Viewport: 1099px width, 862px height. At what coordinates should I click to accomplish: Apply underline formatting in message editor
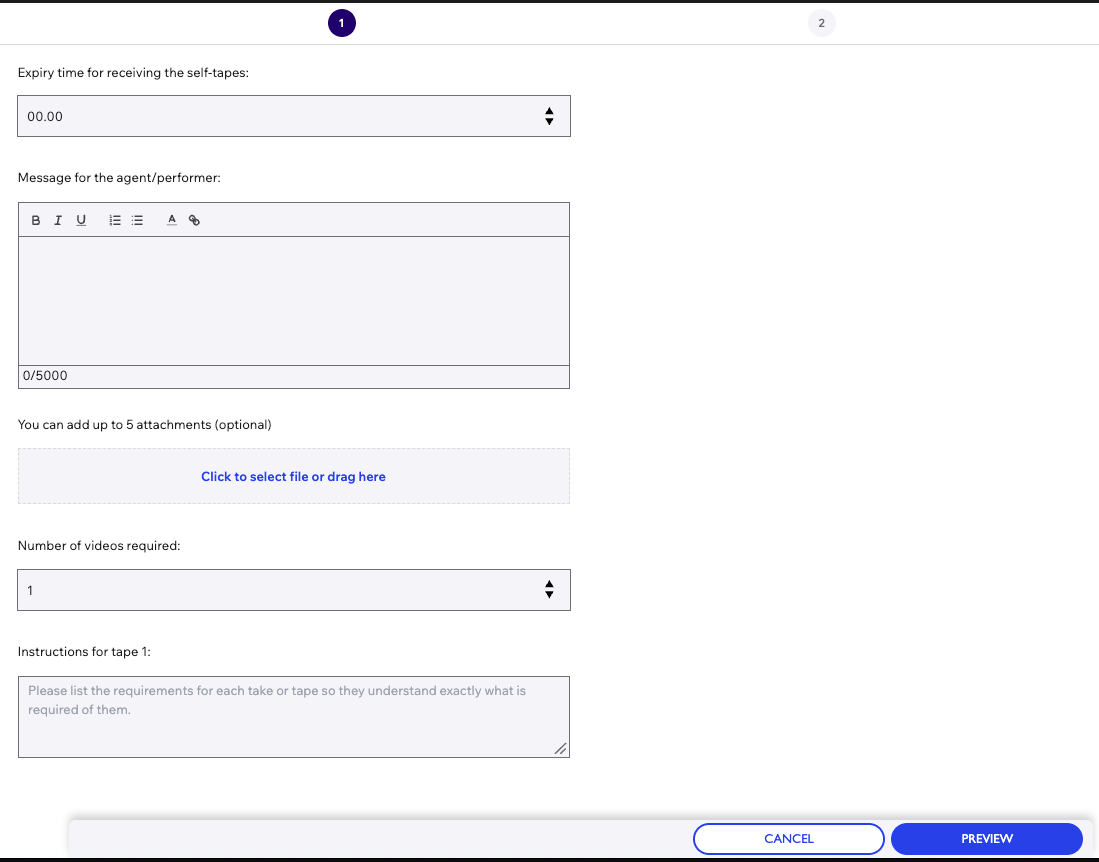point(81,220)
